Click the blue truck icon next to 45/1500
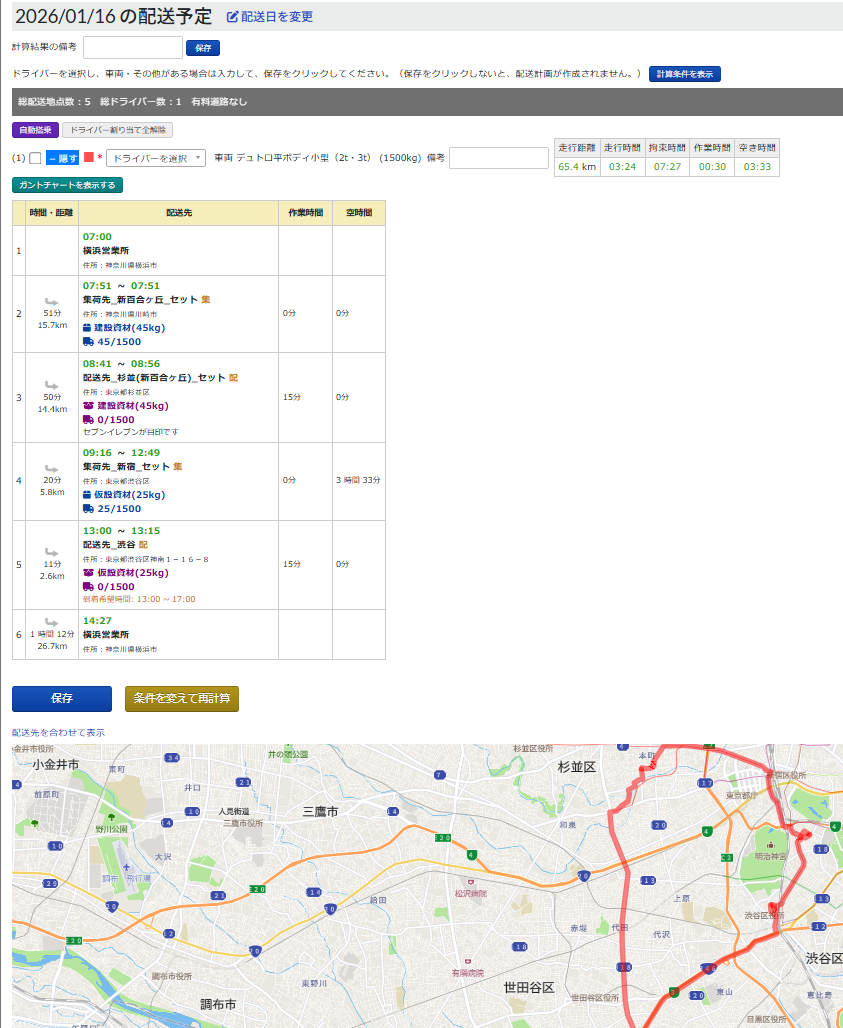 87,342
